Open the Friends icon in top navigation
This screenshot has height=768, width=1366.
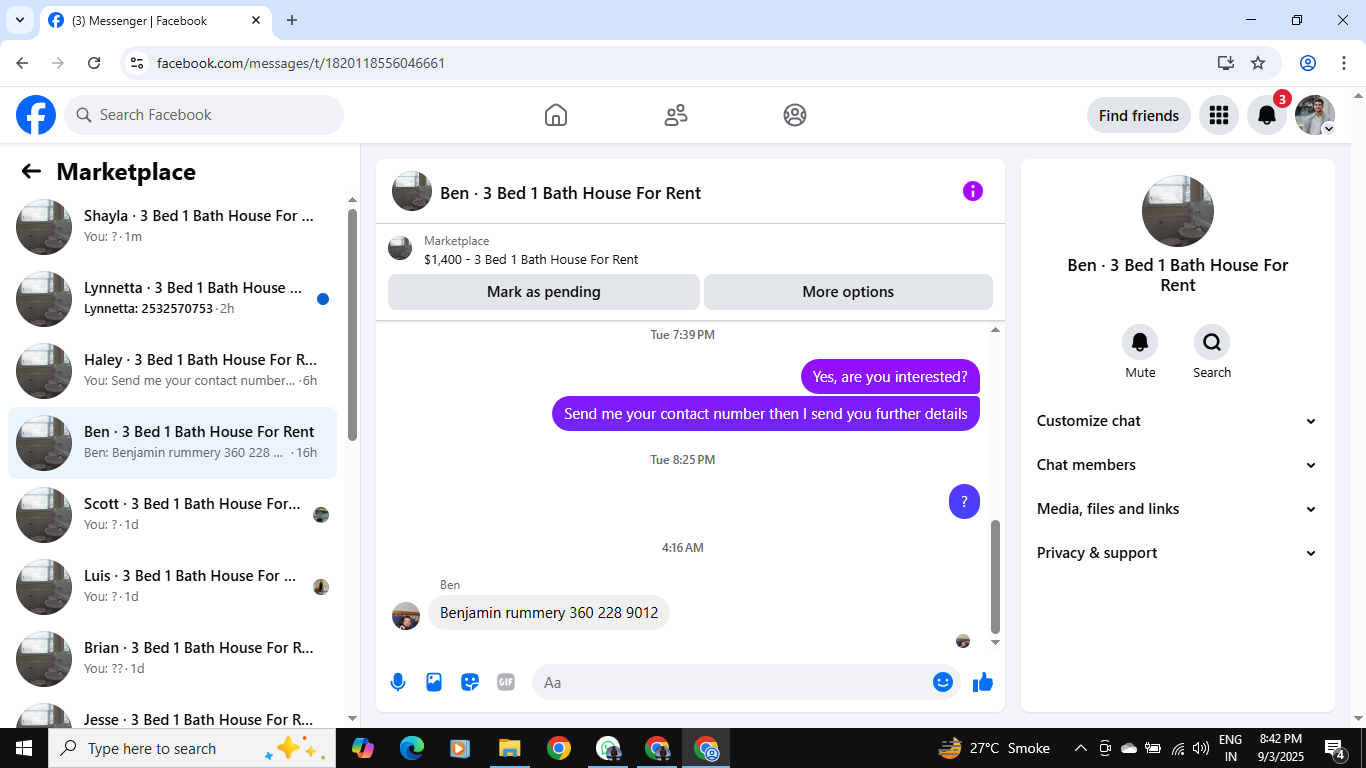pyautogui.click(x=676, y=115)
